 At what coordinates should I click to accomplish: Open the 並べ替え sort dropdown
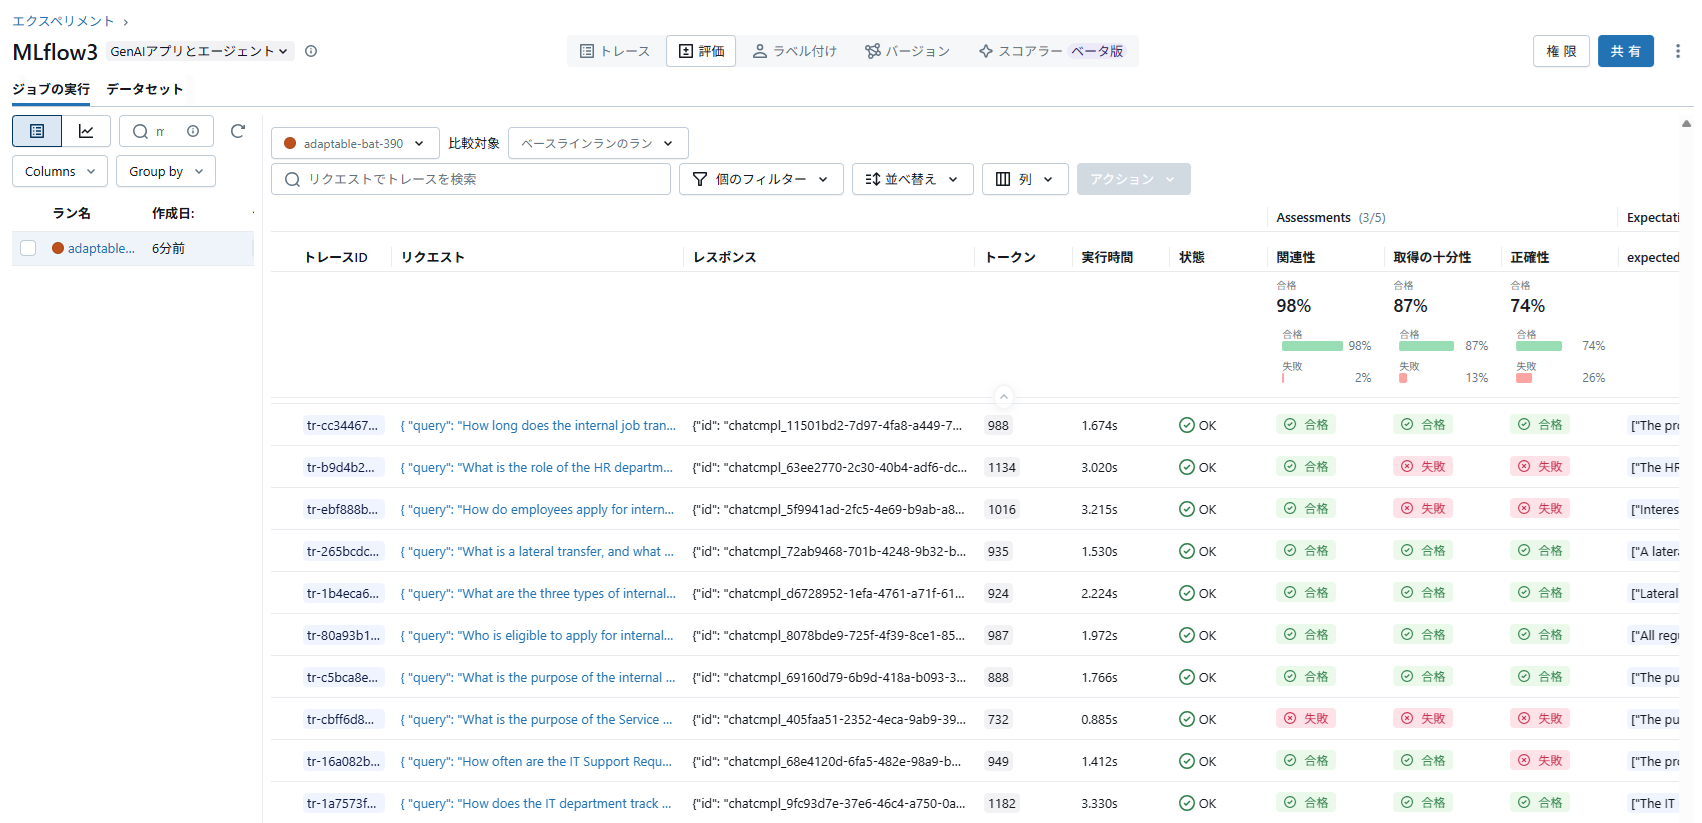coord(912,179)
